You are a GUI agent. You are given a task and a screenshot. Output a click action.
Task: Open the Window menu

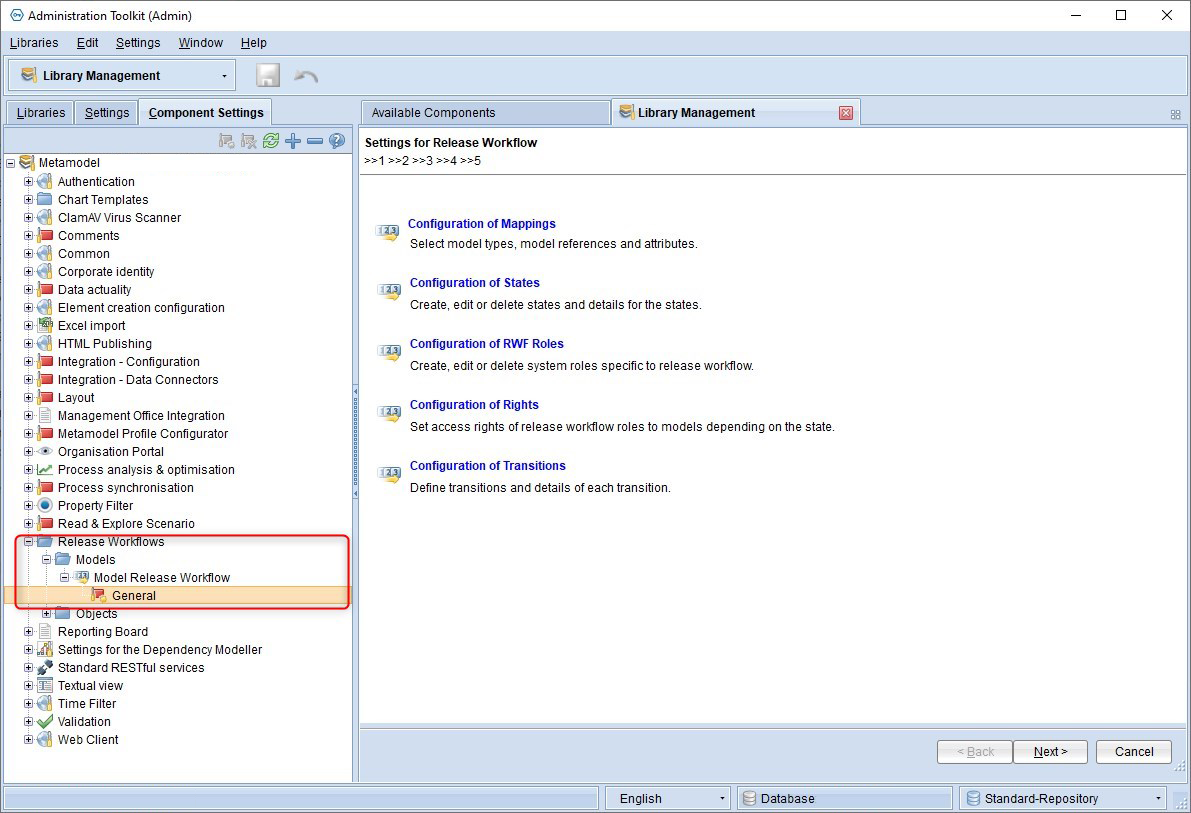point(201,43)
